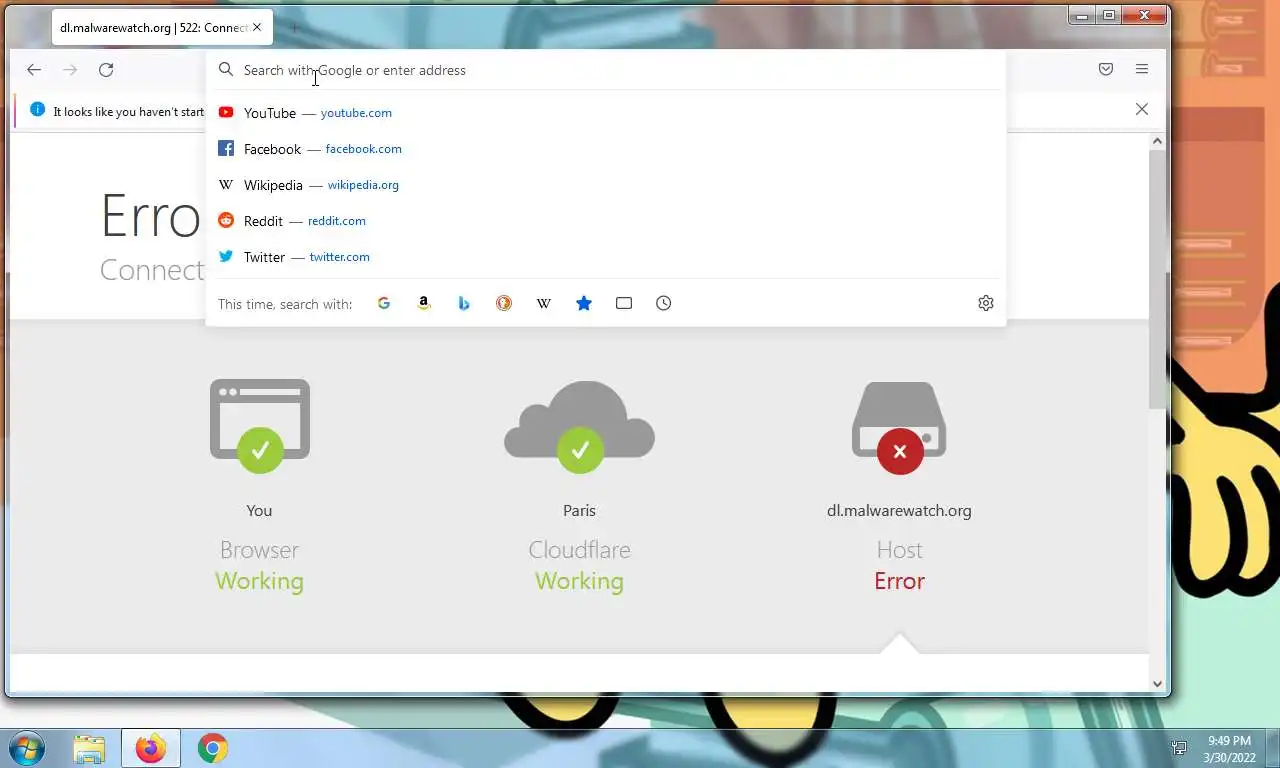
Task: Search in open tabs icon
Action: 624,303
